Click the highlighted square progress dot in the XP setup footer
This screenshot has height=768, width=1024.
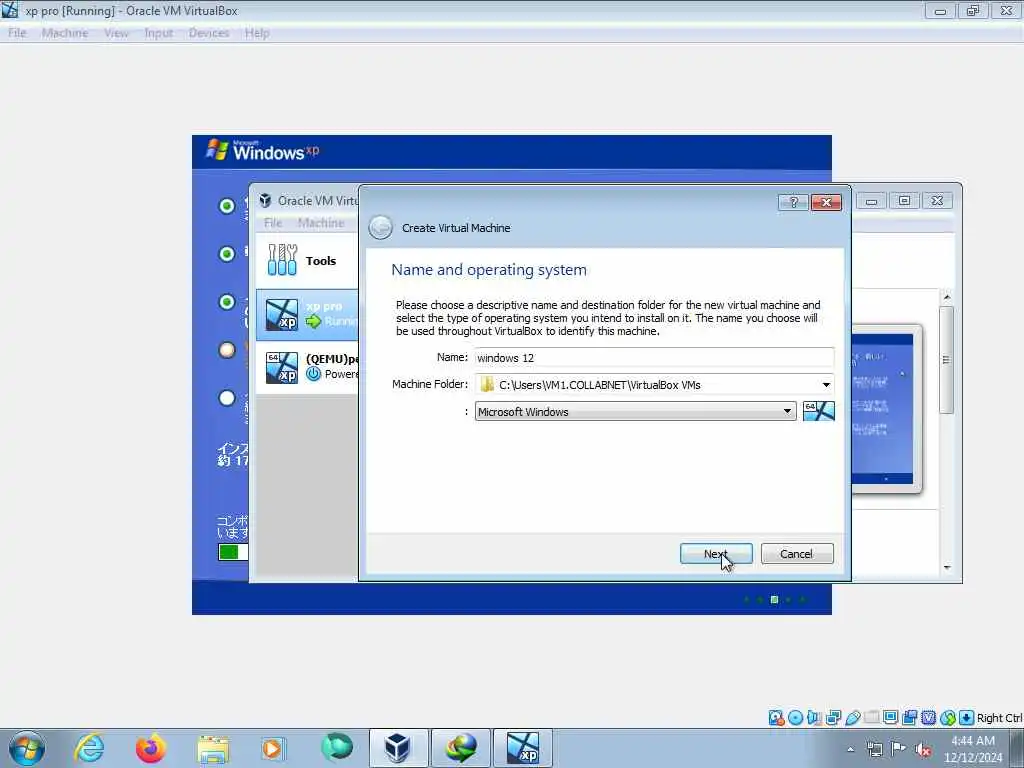775,600
